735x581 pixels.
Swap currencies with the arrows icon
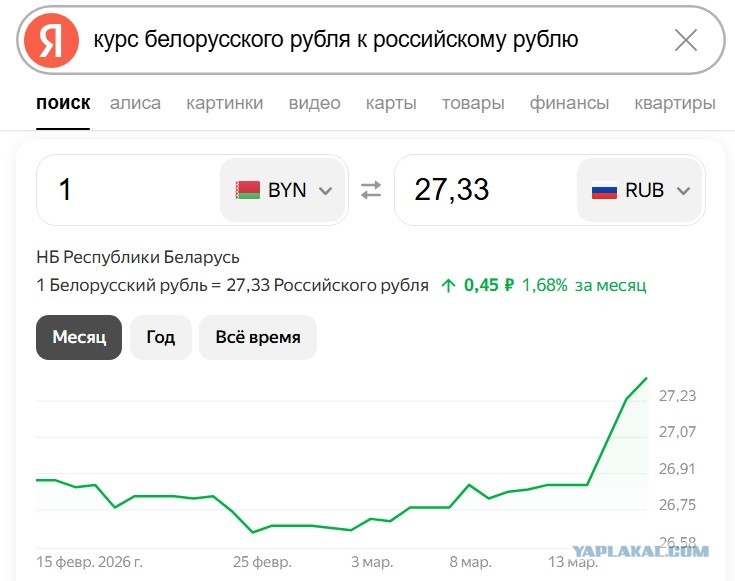371,190
